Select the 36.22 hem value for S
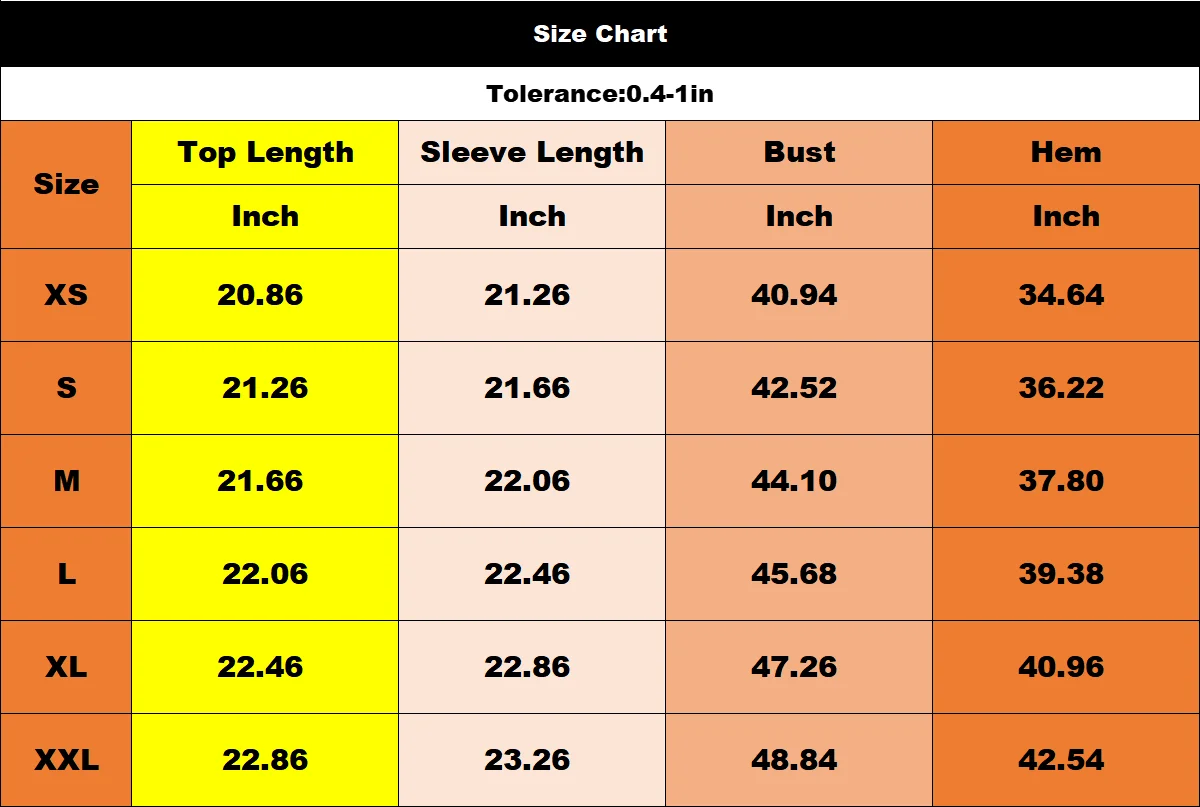 click(x=1066, y=388)
